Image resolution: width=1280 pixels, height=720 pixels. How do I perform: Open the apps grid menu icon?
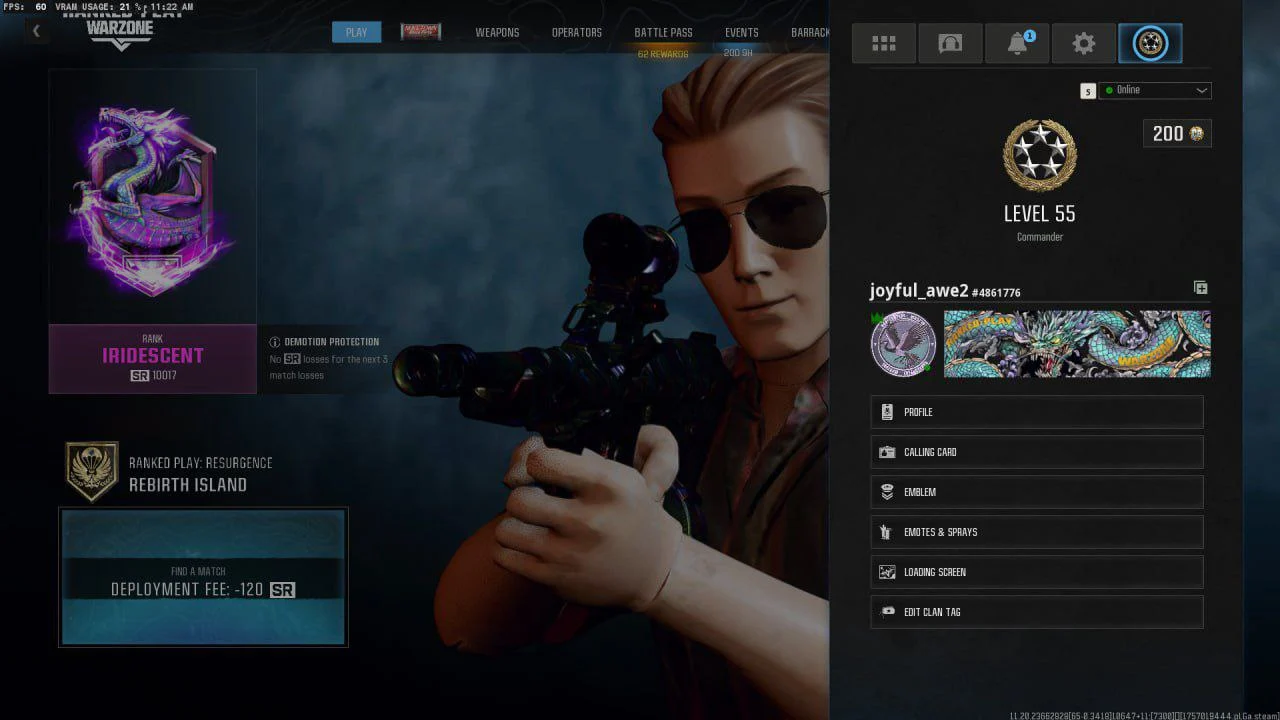click(883, 44)
